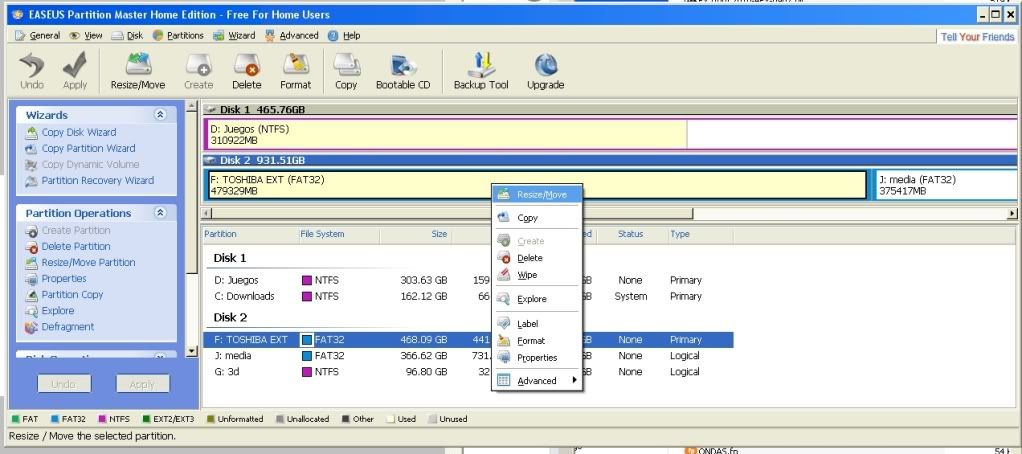The height and width of the screenshot is (454, 1022).
Task: Sort by Size column header
Action: [x=415, y=234]
